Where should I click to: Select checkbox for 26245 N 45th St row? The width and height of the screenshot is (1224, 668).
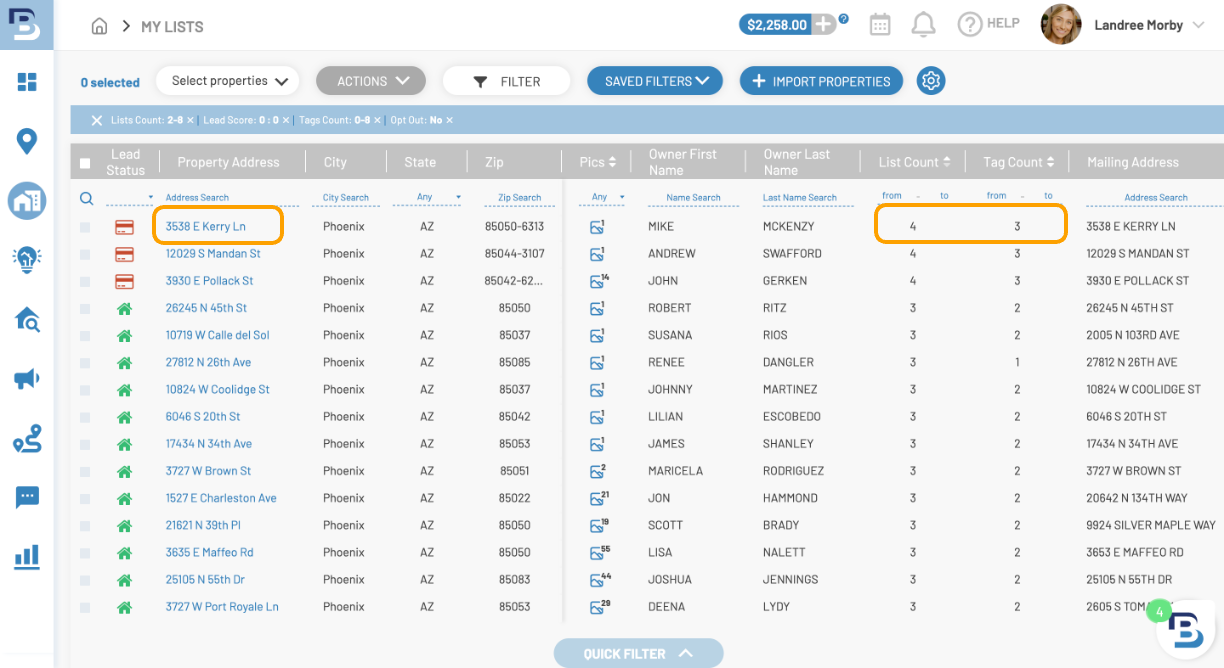coord(85,308)
